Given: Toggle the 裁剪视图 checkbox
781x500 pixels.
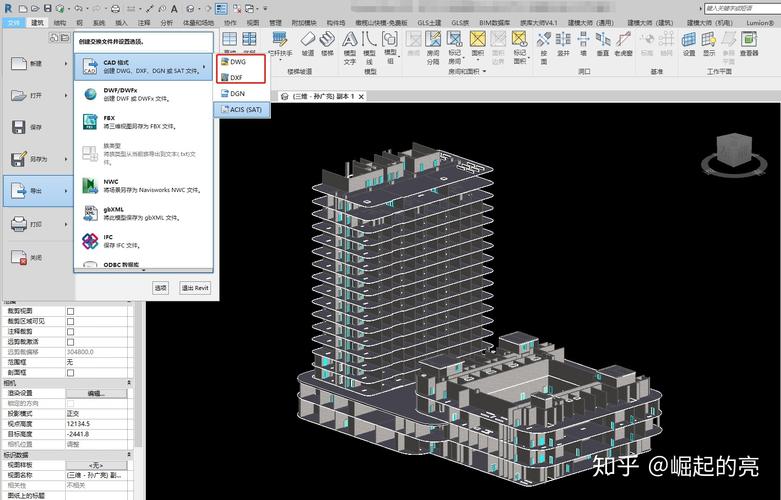Looking at the screenshot, I should pyautogui.click(x=70, y=311).
